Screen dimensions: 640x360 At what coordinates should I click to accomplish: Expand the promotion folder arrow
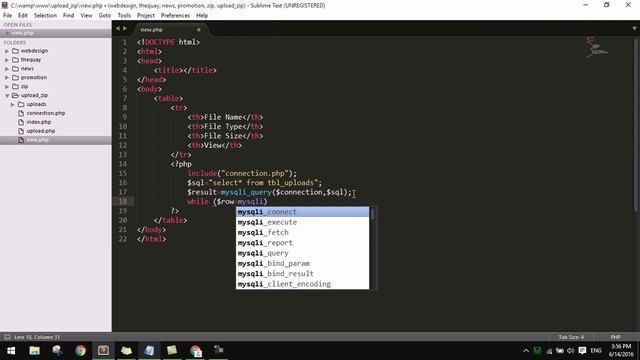point(7,78)
